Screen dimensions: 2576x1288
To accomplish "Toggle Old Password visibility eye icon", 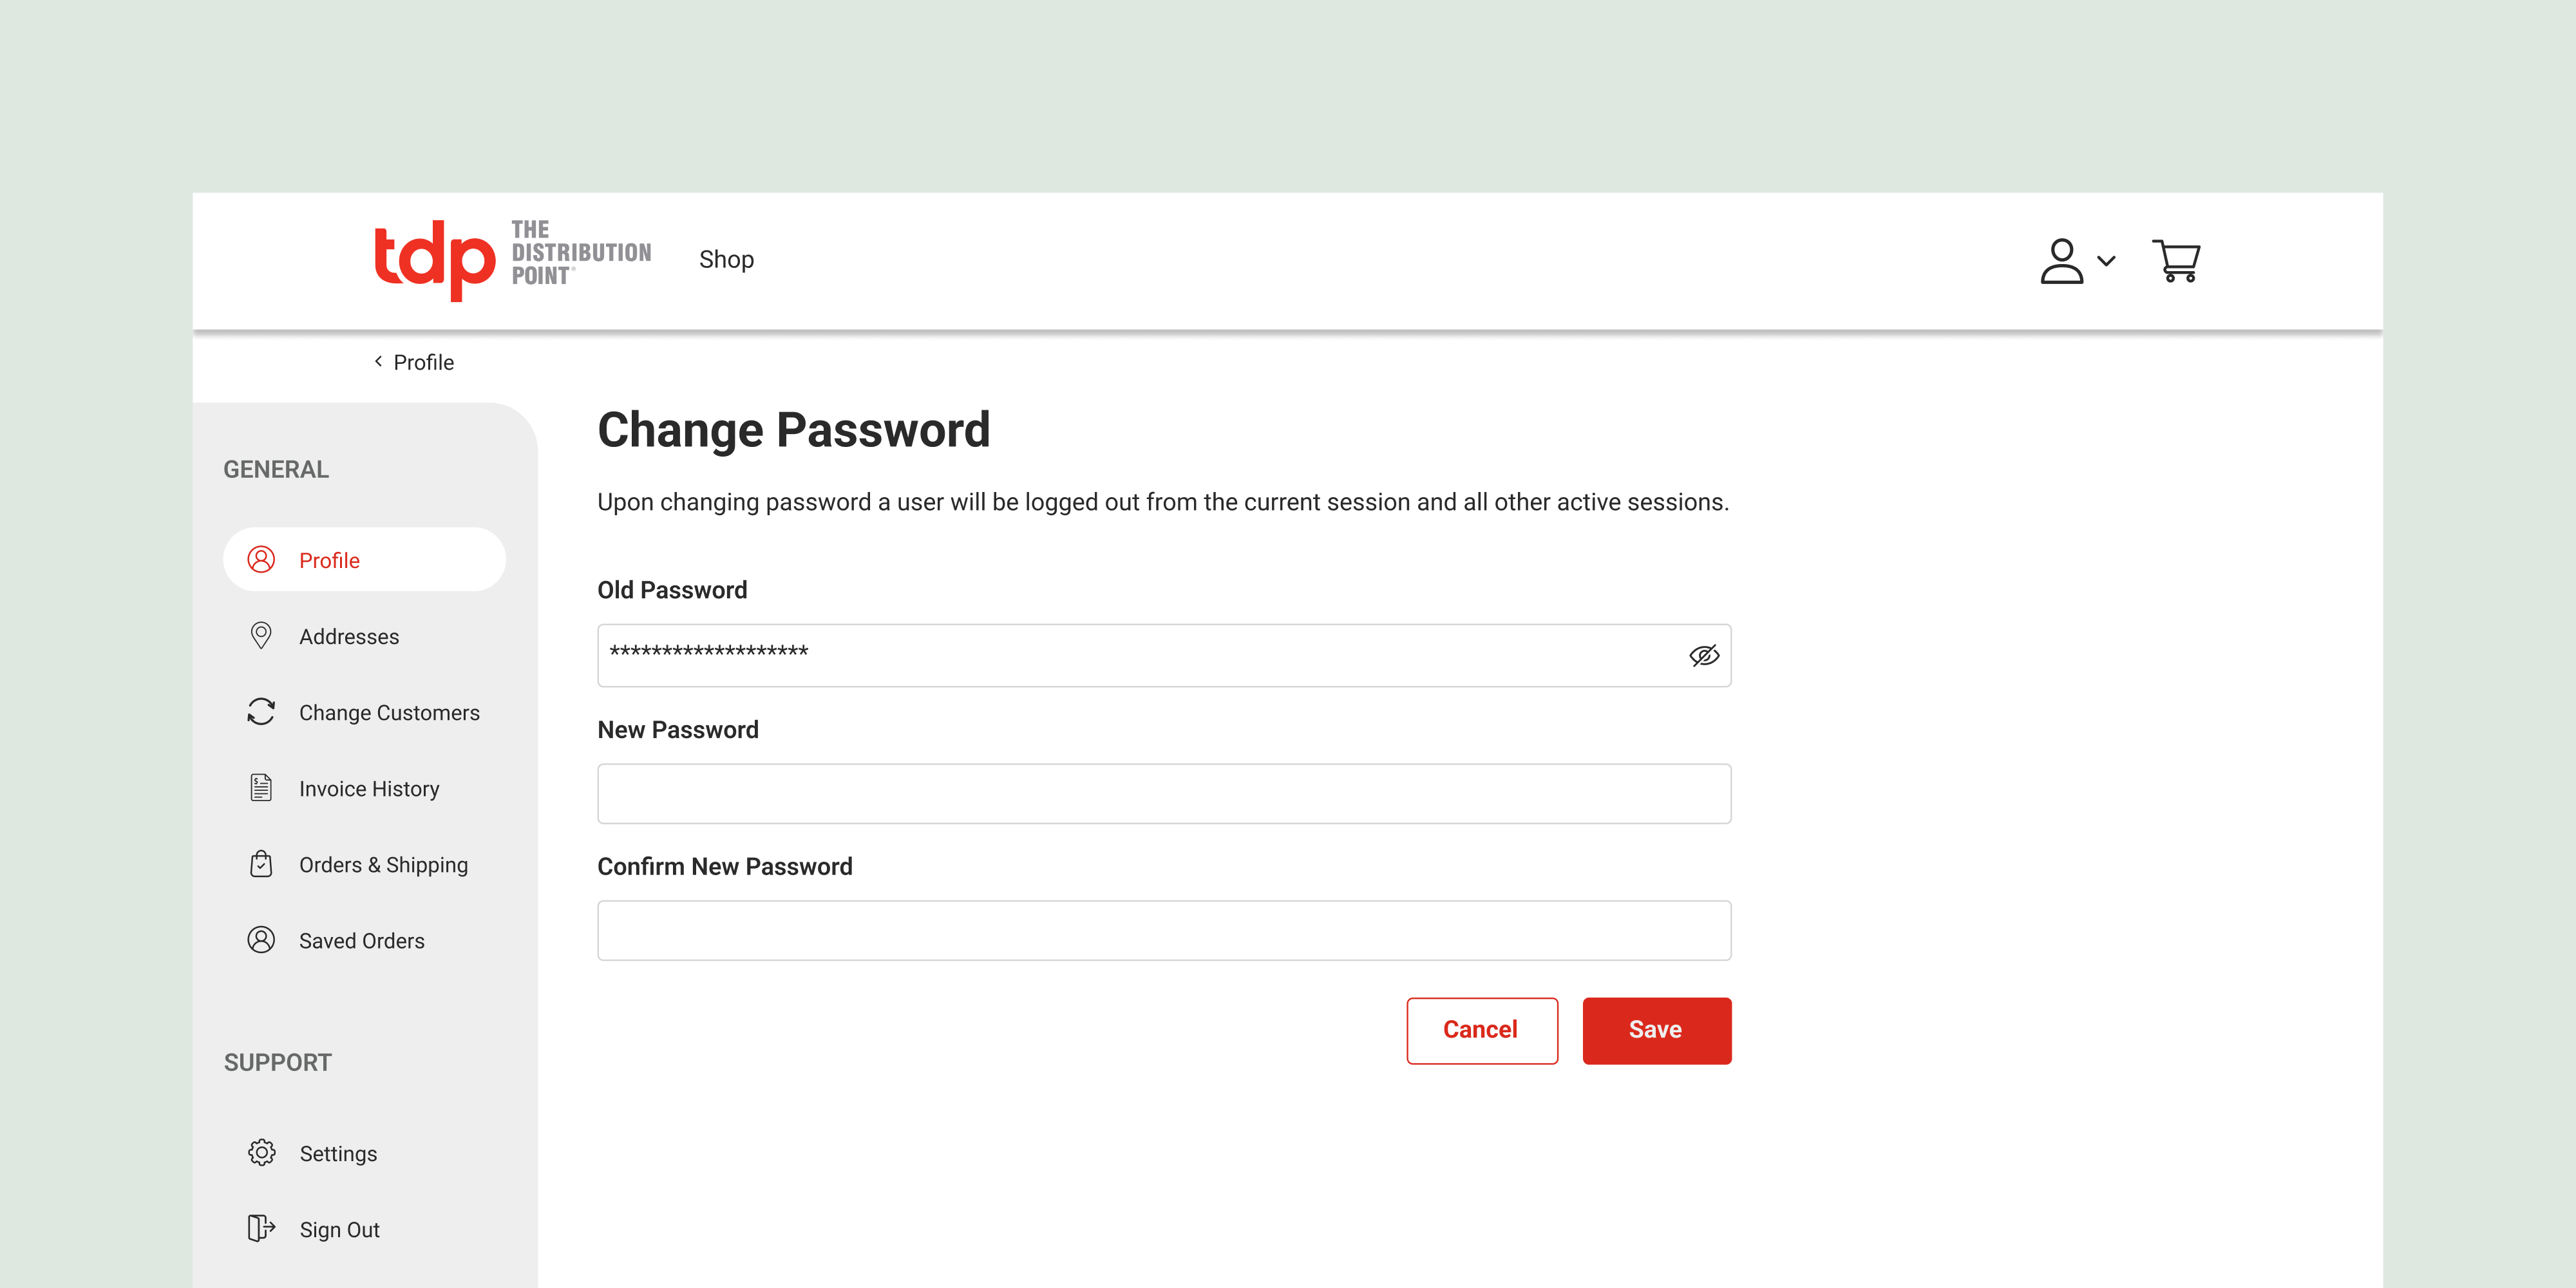I will [x=1704, y=656].
